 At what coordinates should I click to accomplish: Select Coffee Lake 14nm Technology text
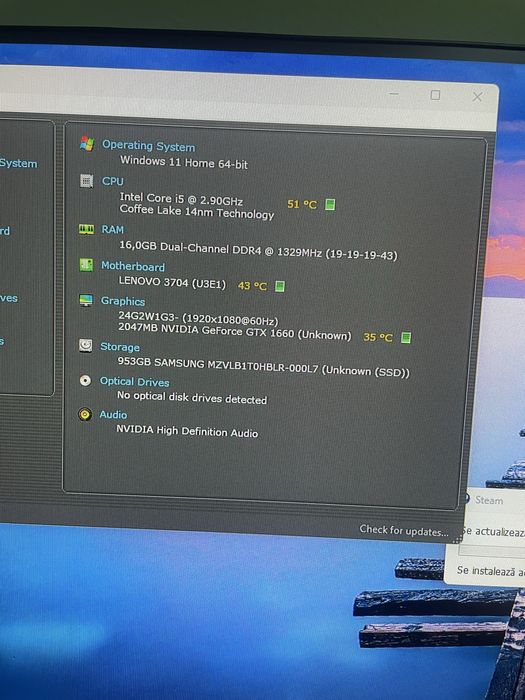tap(196, 212)
